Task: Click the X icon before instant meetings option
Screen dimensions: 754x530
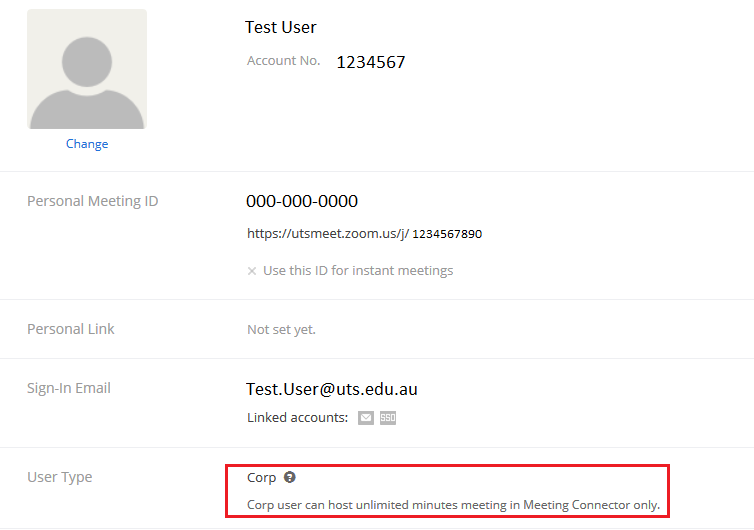Action: (x=252, y=271)
